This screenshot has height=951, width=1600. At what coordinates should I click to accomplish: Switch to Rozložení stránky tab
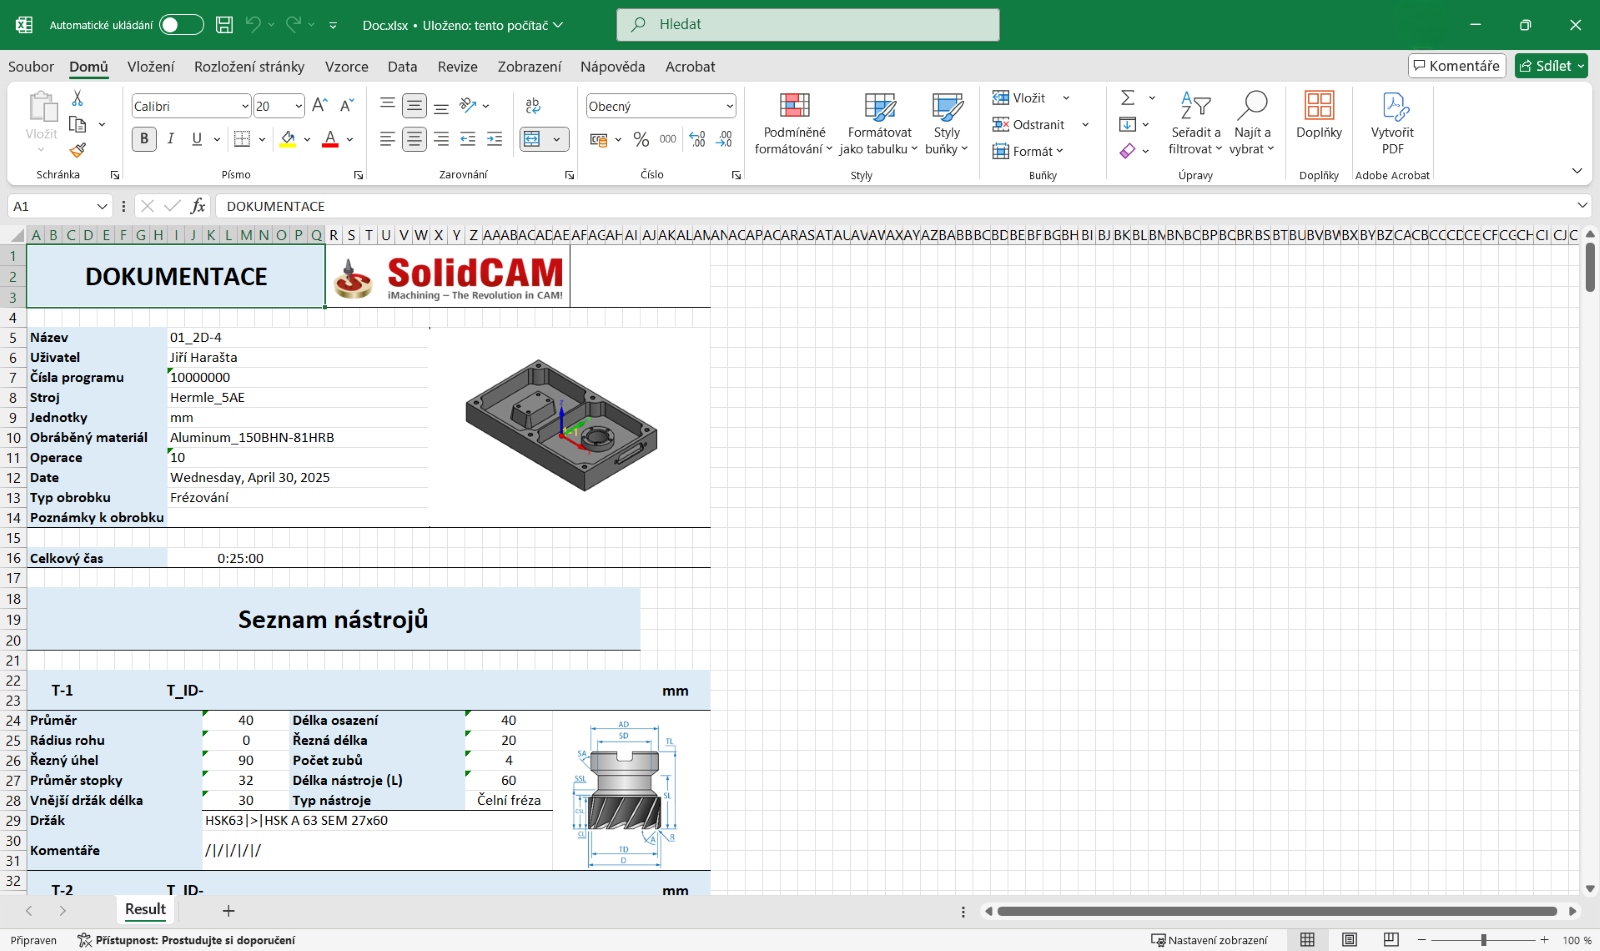(x=249, y=66)
